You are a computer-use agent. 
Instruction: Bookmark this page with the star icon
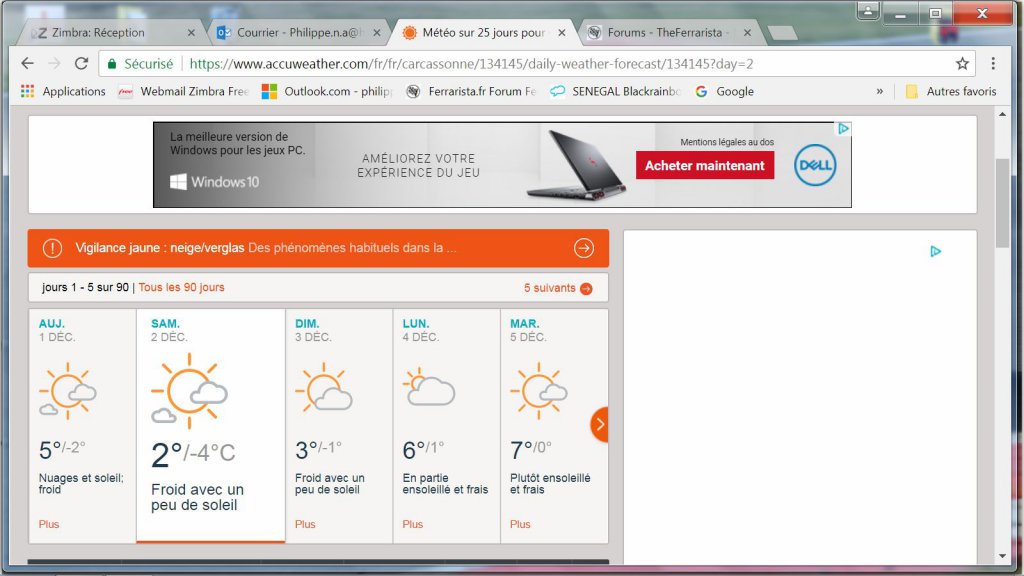pos(962,63)
